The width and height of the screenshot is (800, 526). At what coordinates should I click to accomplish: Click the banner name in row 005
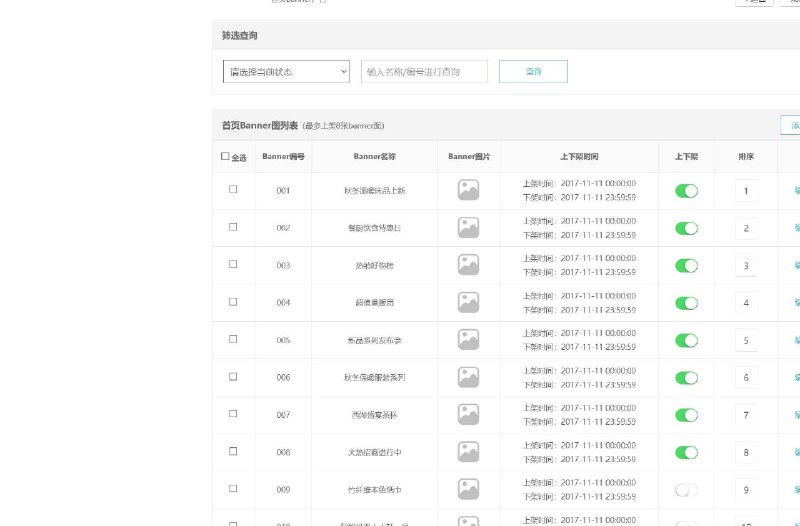pos(374,340)
